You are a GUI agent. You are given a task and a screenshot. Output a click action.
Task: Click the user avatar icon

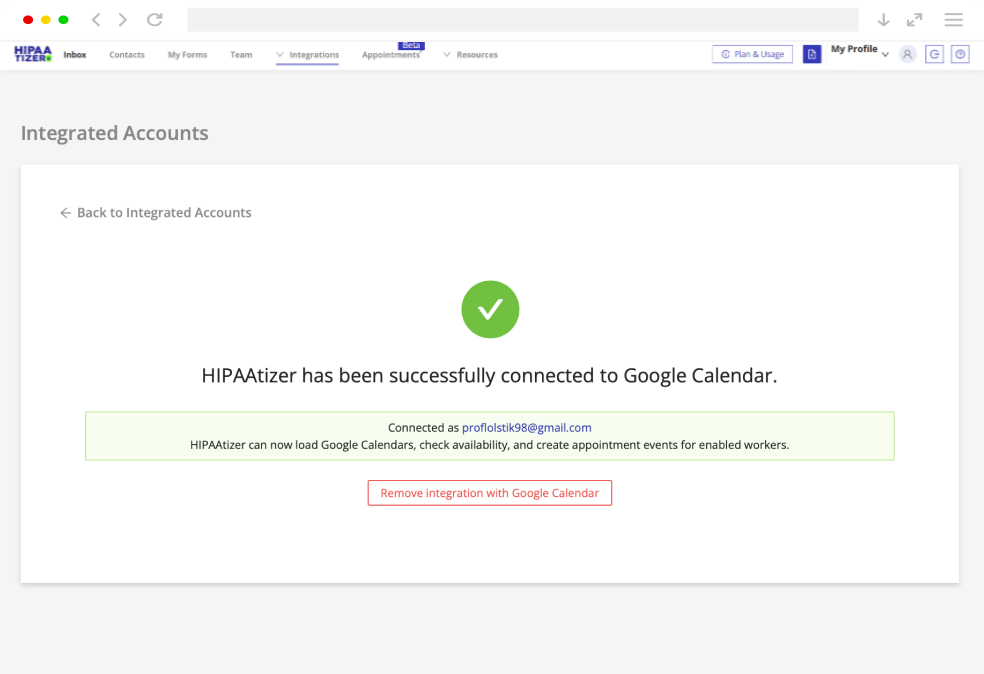tap(907, 54)
